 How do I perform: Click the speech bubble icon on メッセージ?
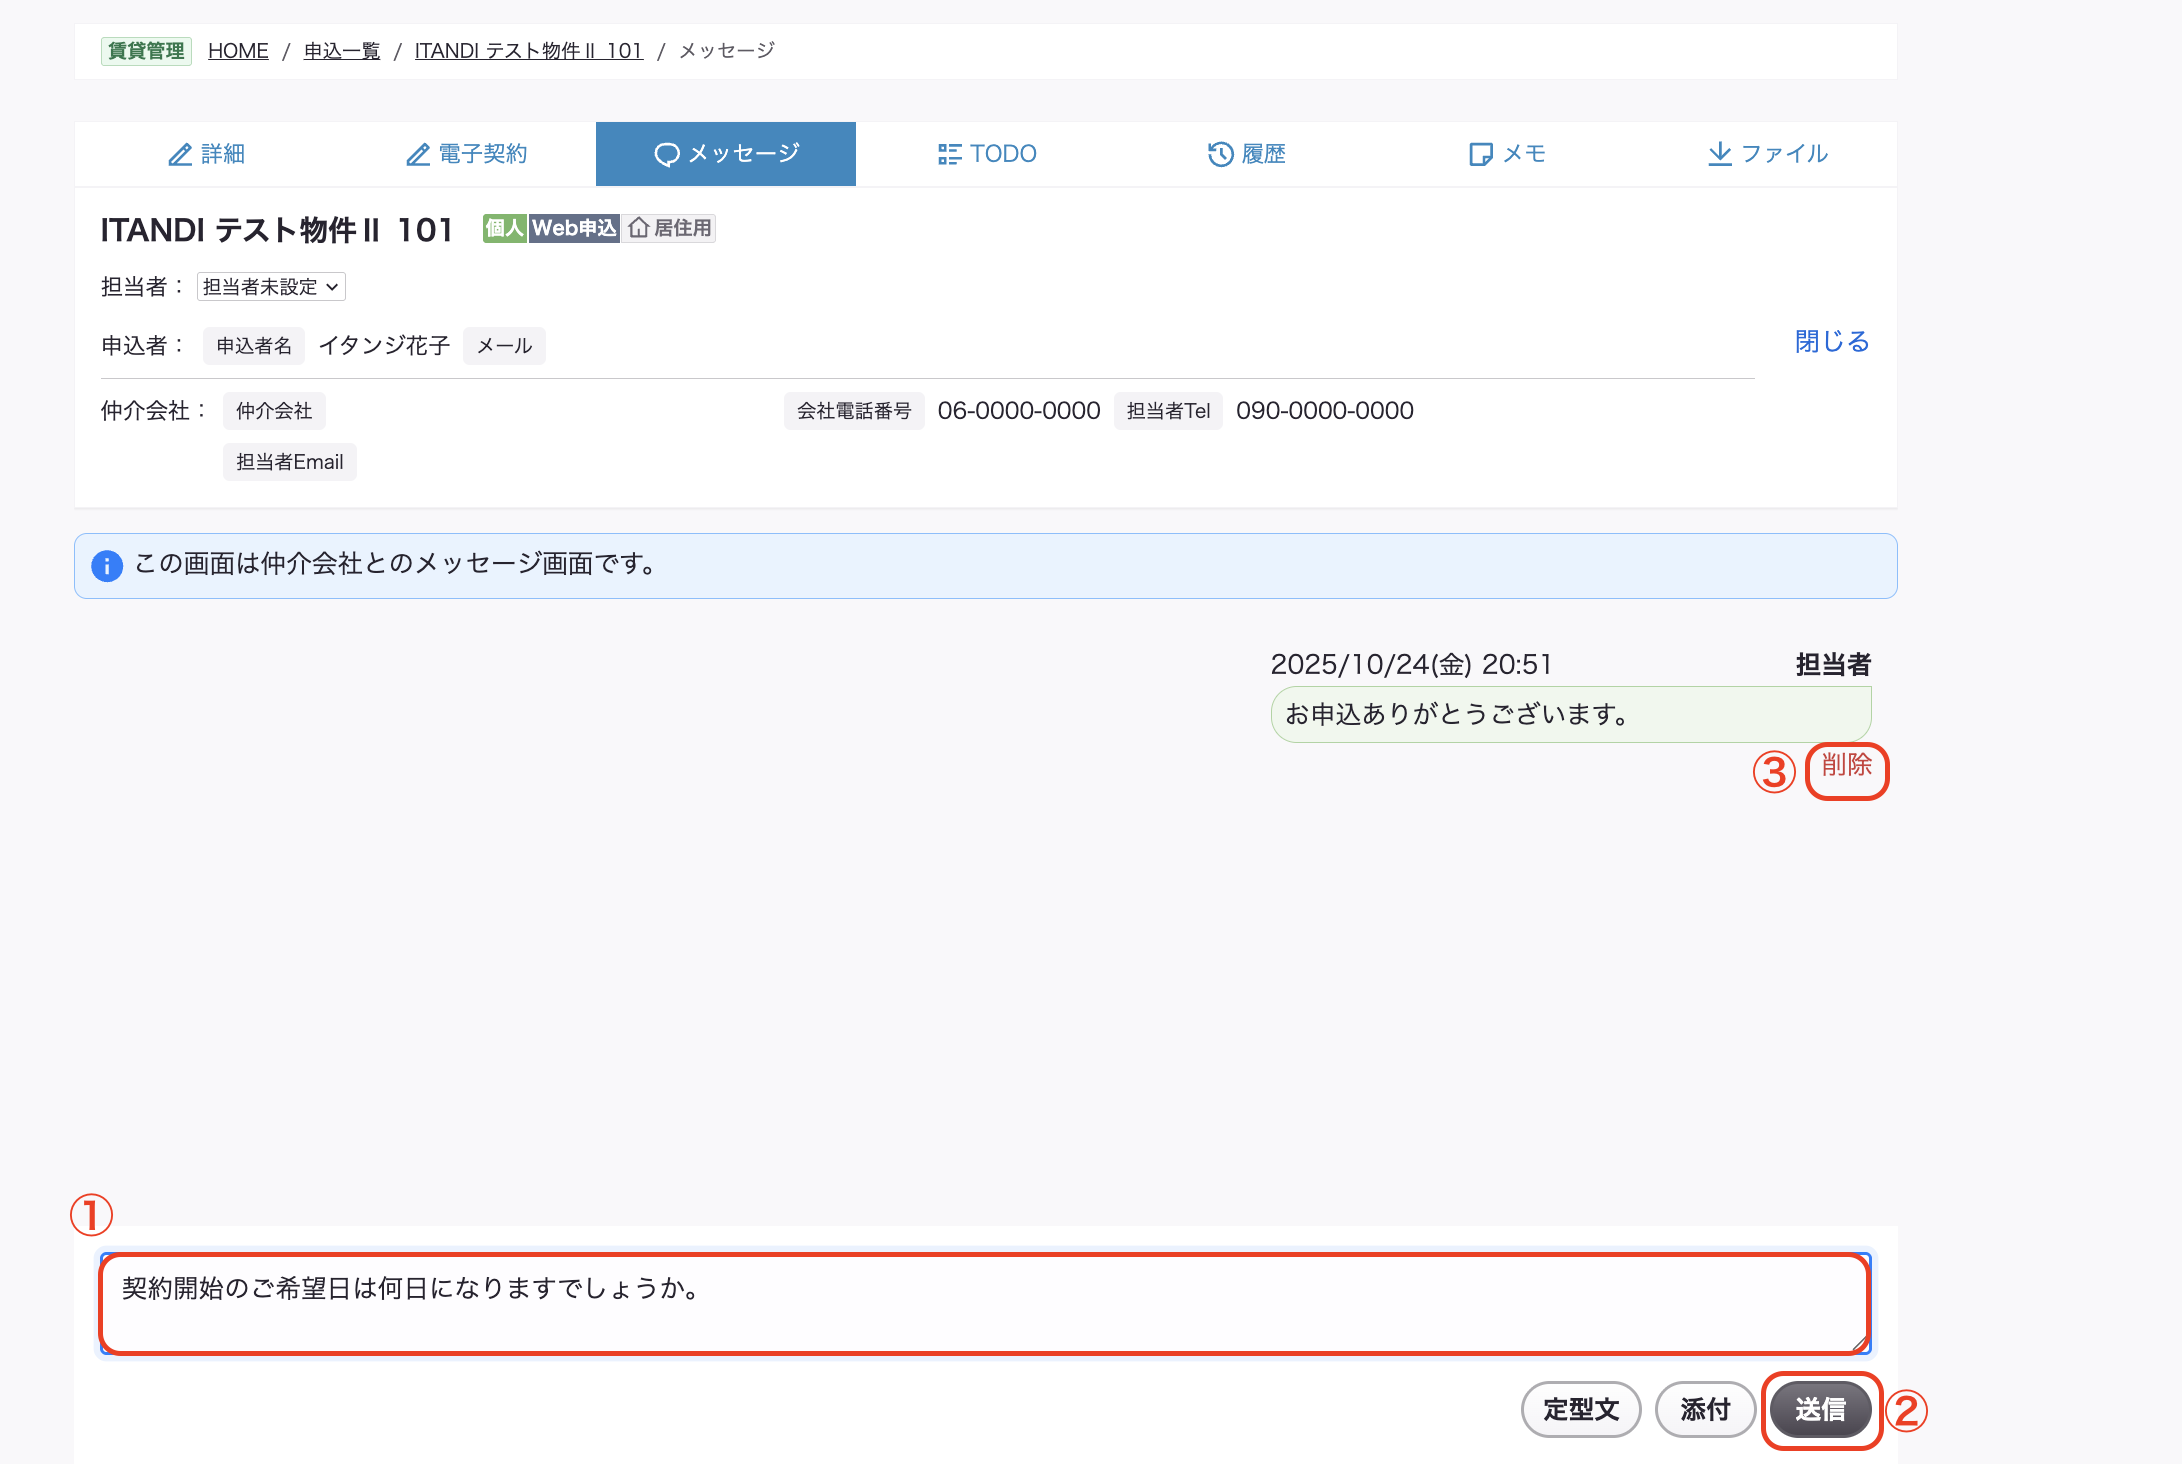[x=667, y=154]
